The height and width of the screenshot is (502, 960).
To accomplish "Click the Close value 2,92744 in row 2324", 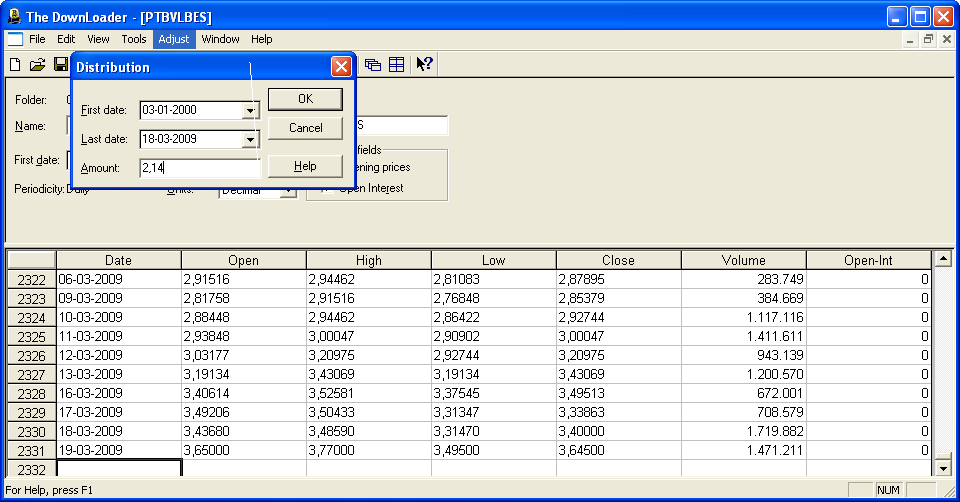I will point(618,317).
